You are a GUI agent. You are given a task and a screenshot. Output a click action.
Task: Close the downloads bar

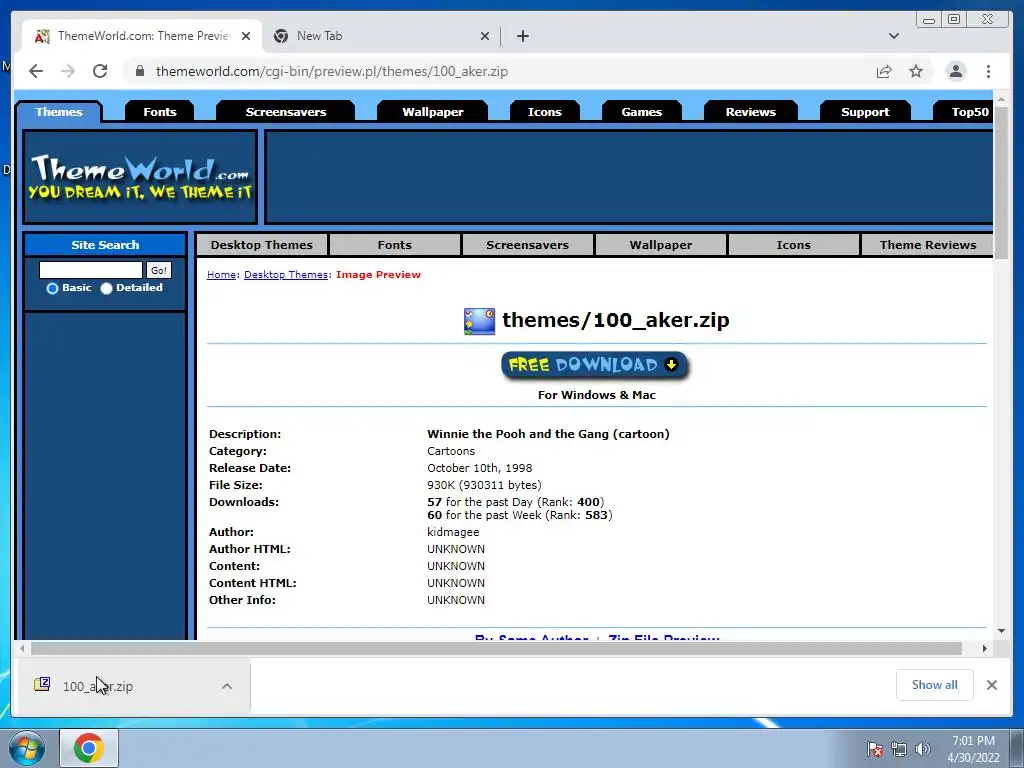click(992, 685)
